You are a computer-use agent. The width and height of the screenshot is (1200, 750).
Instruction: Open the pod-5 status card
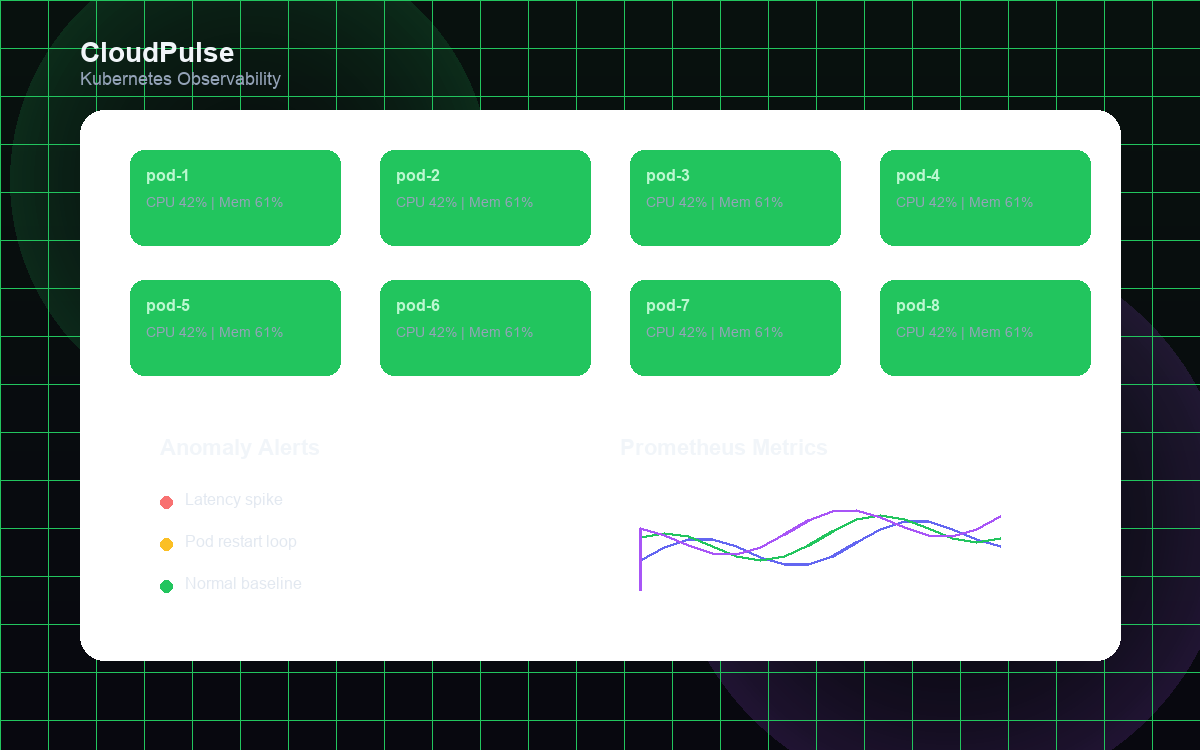tap(235, 328)
